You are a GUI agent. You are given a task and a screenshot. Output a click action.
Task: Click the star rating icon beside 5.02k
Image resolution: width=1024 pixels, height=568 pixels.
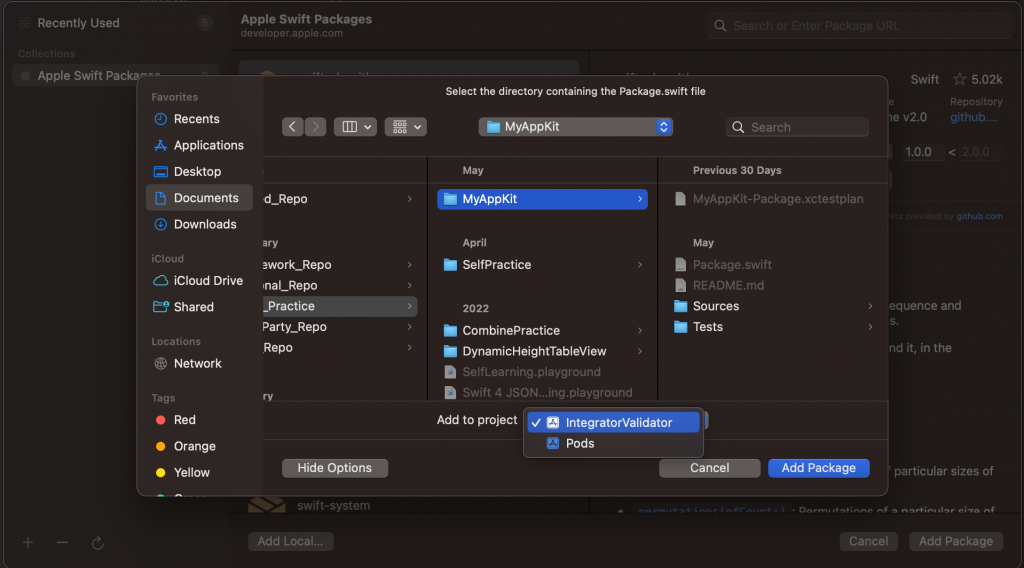[959, 80]
